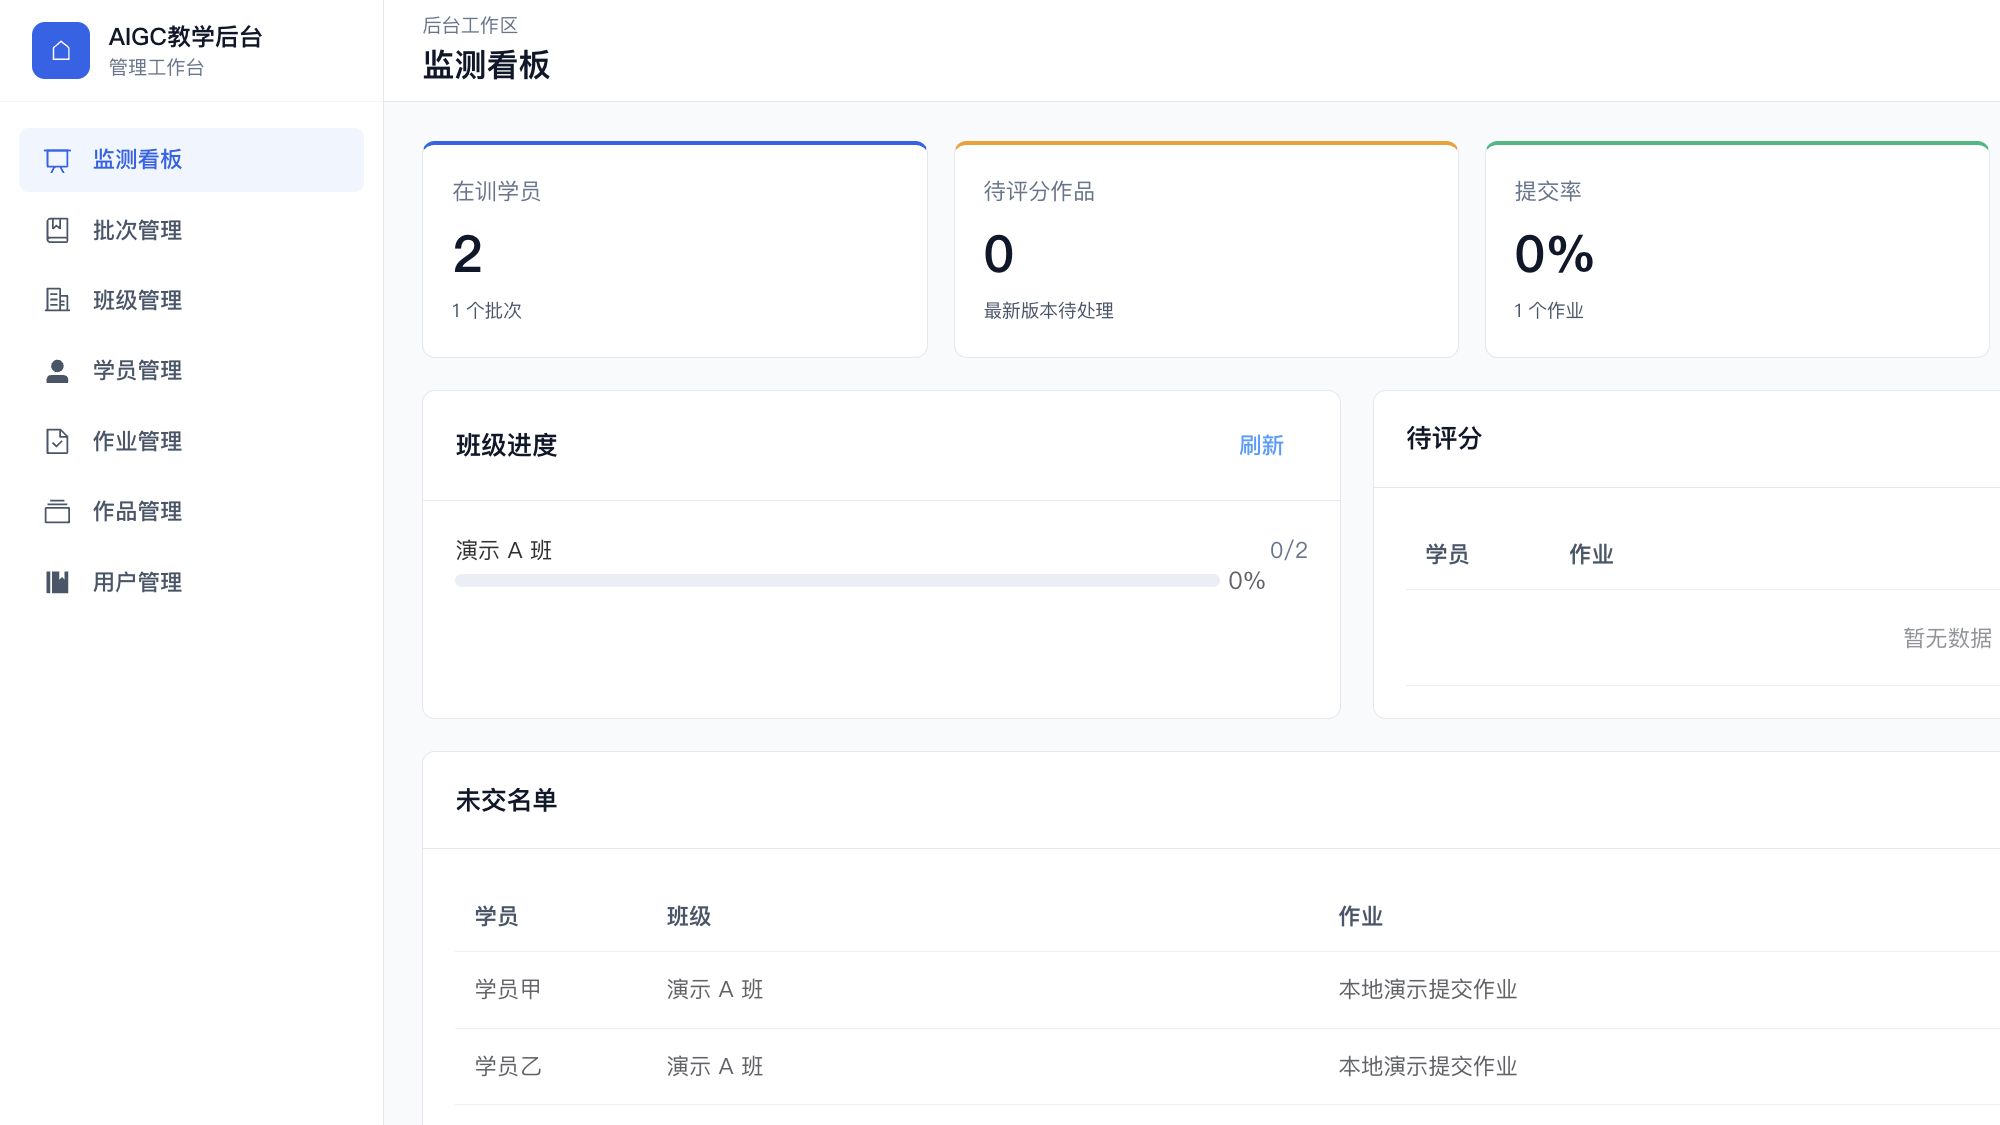Click the 学员 header in 待评分 table
Viewport: 2000px width, 1125px height.
pyautogui.click(x=1447, y=554)
